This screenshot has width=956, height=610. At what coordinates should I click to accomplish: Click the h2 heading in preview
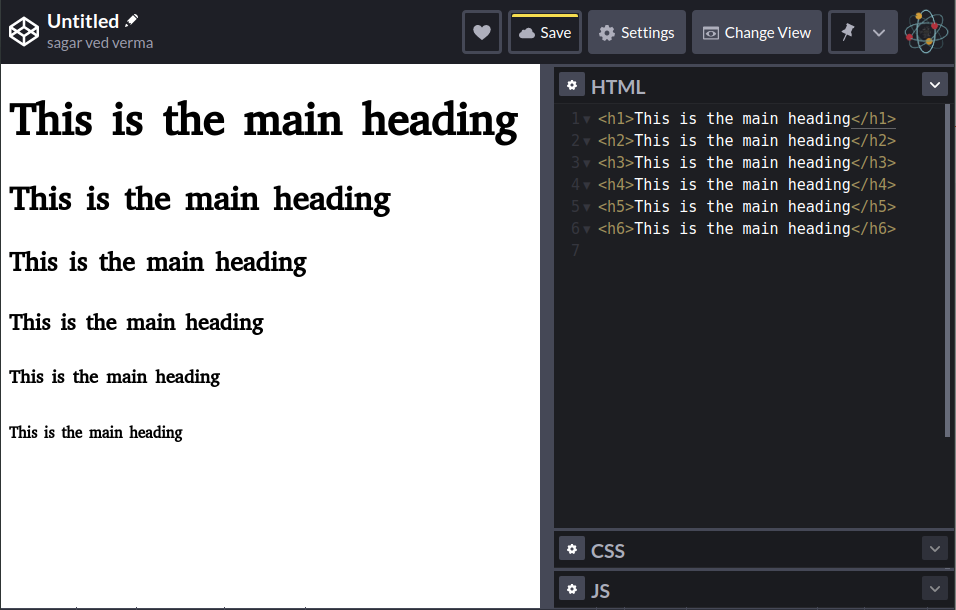[x=200, y=200]
